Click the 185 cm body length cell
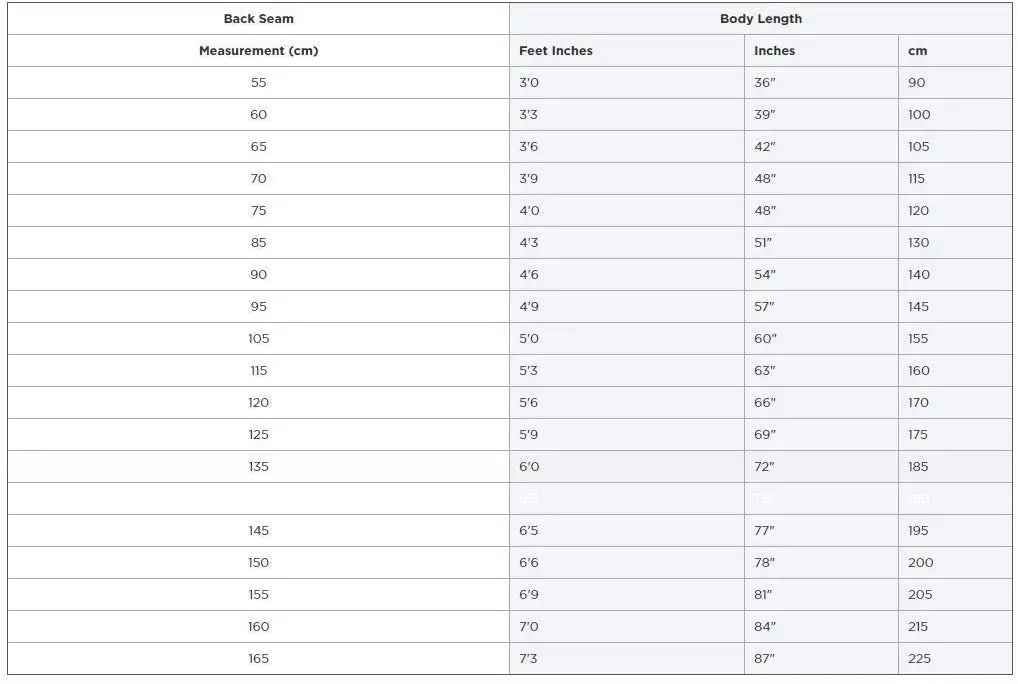The width and height of the screenshot is (1018, 684). coord(919,467)
